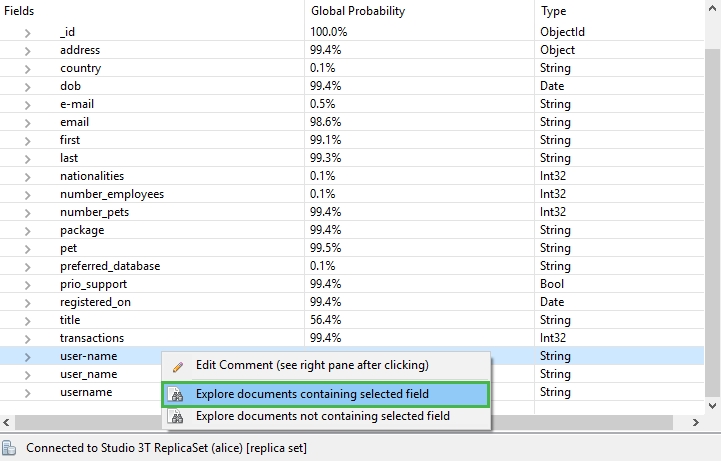
Task: Select the registered_on field name
Action: [95, 302]
